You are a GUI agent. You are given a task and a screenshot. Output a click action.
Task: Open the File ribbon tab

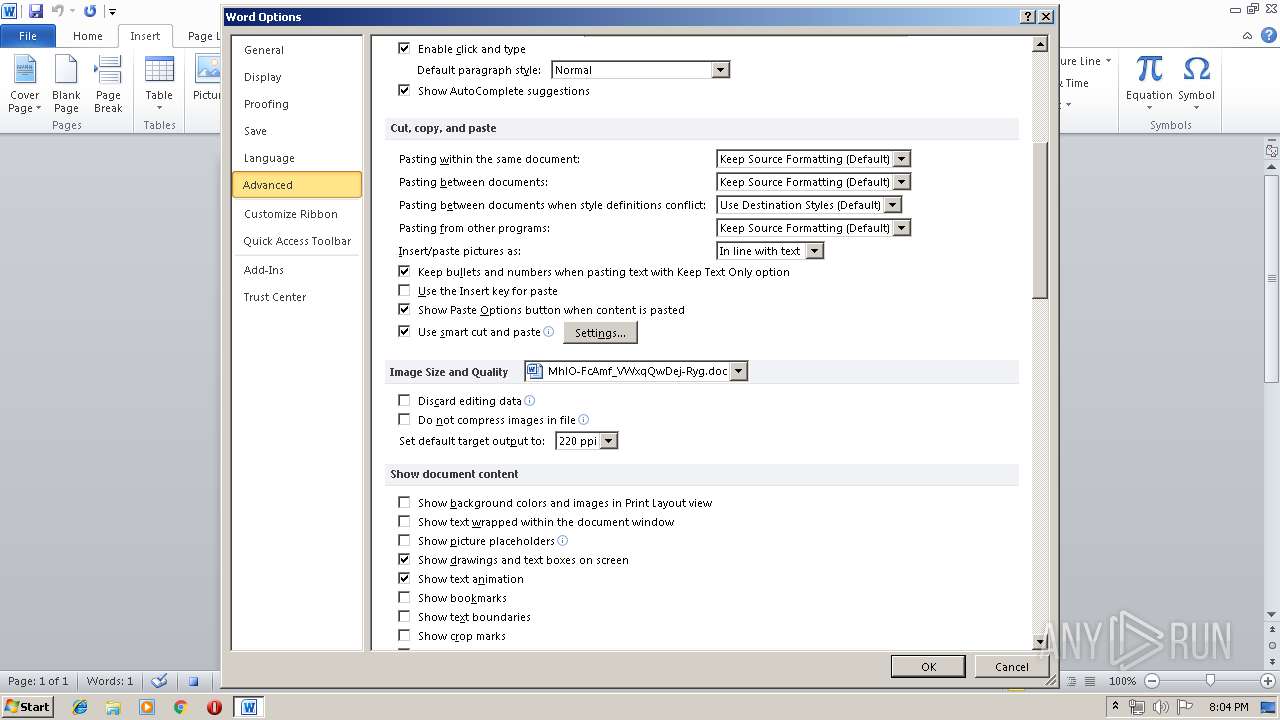tap(28, 36)
